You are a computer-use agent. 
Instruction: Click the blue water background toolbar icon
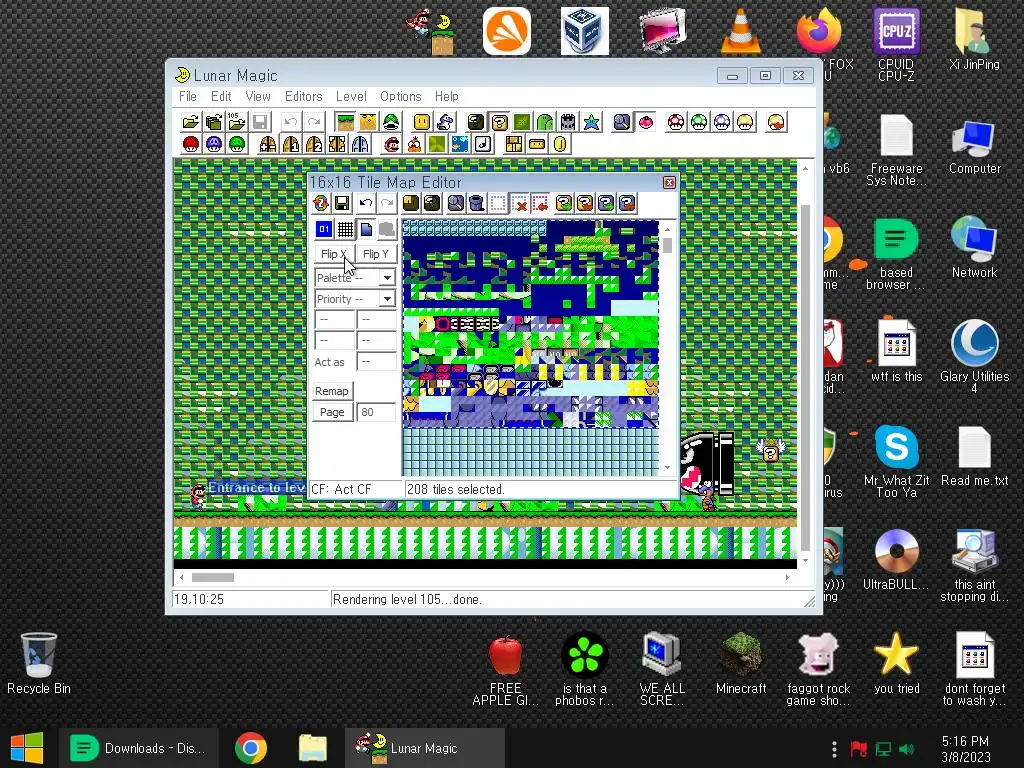coord(460,144)
